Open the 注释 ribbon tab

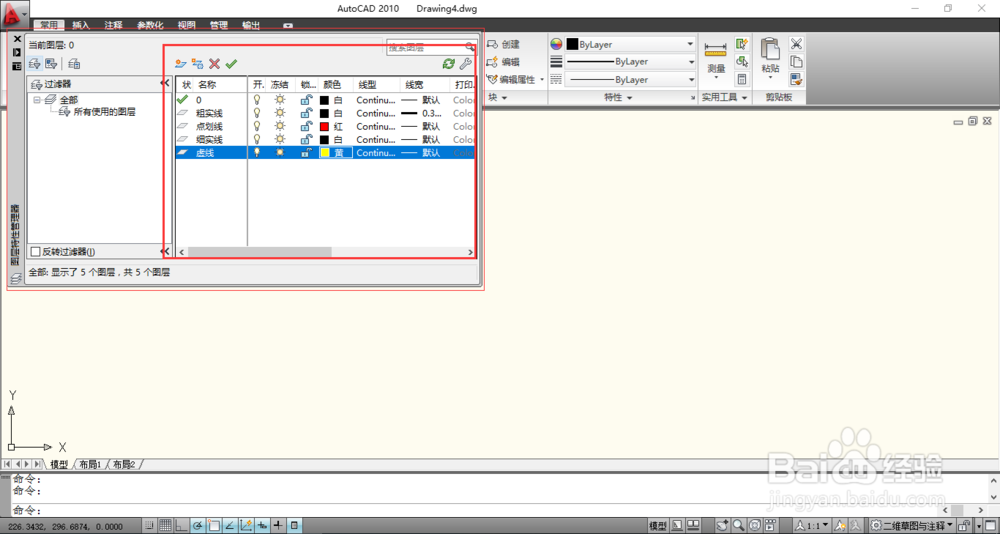(x=114, y=26)
